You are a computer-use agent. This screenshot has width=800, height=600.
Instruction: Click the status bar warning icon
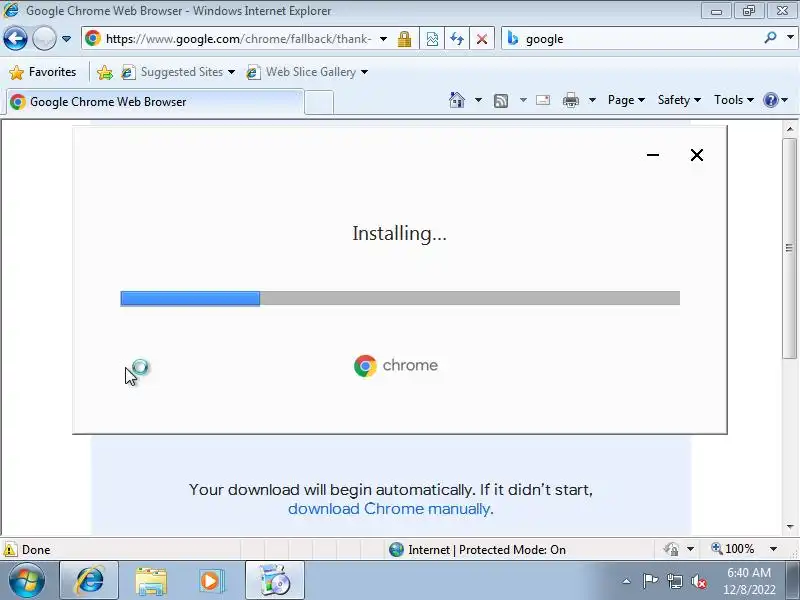point(10,549)
